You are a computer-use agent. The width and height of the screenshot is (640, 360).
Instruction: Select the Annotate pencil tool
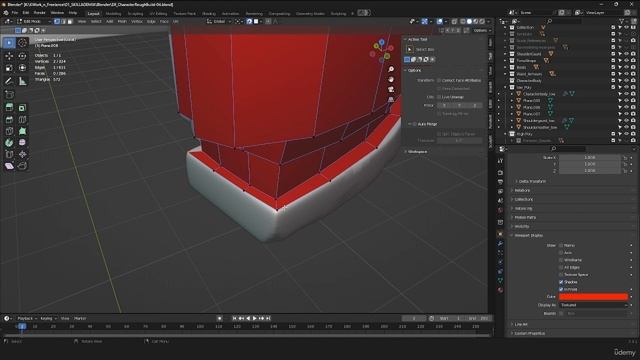9,82
